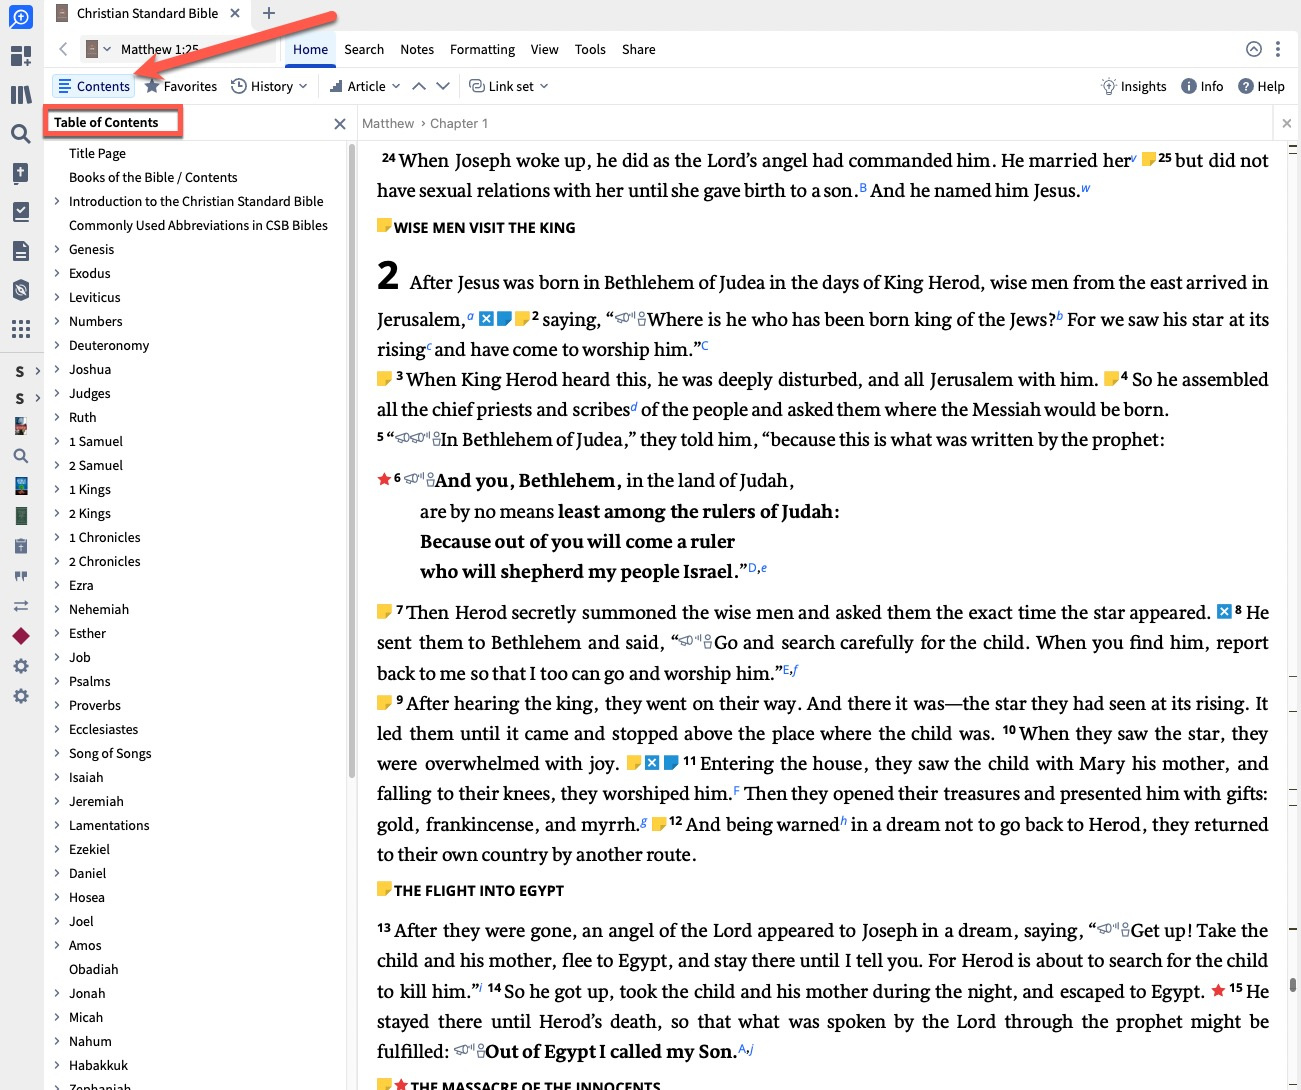Screen dimensions: 1301x1090
Task: Click the blue X icon before verse 8
Action: [1224, 611]
